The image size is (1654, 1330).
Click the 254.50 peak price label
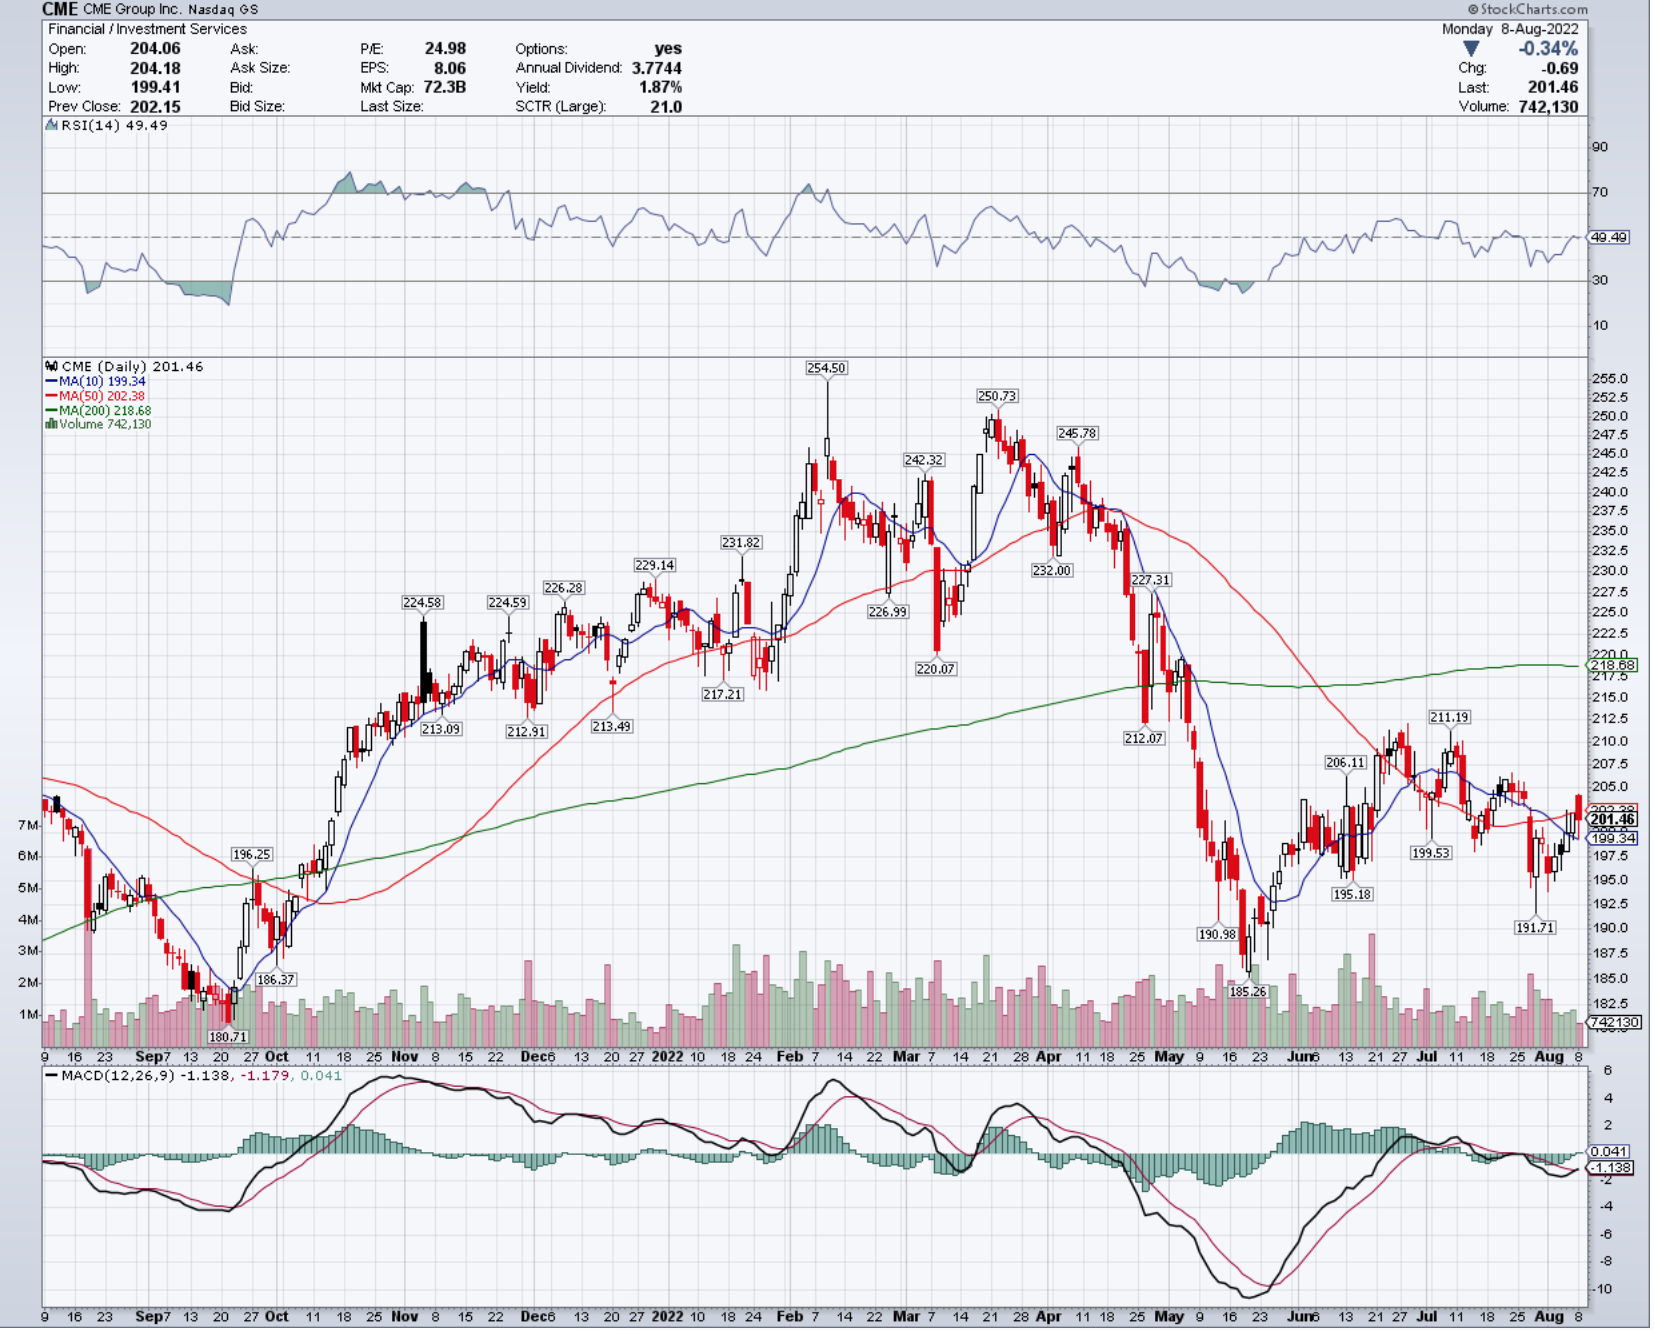[826, 368]
